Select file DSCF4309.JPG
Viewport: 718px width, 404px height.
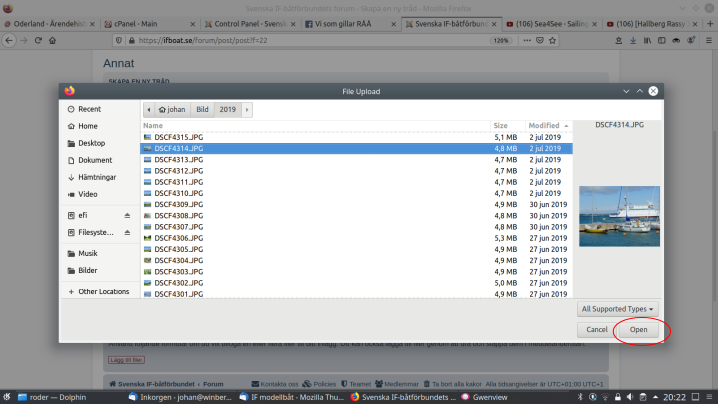pos(356,204)
